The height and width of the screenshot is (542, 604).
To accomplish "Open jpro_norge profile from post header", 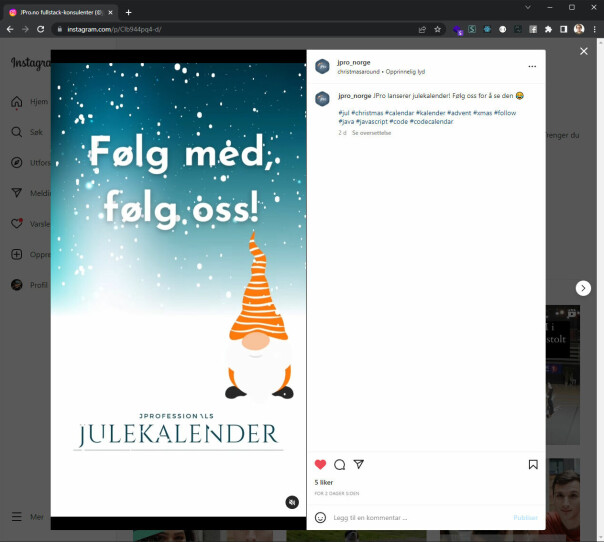I will [354, 62].
